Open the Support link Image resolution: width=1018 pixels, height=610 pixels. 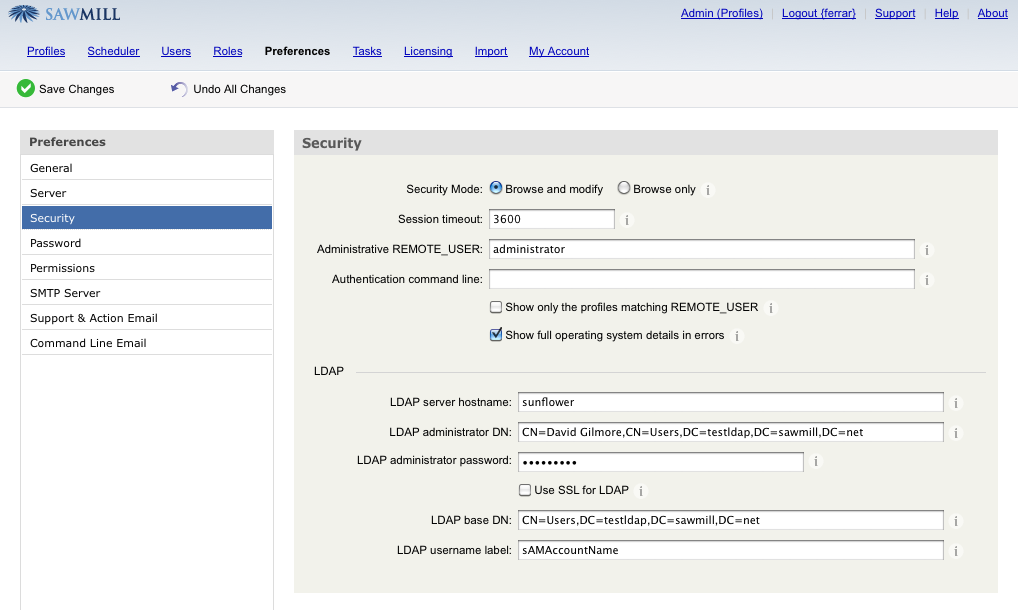895,13
